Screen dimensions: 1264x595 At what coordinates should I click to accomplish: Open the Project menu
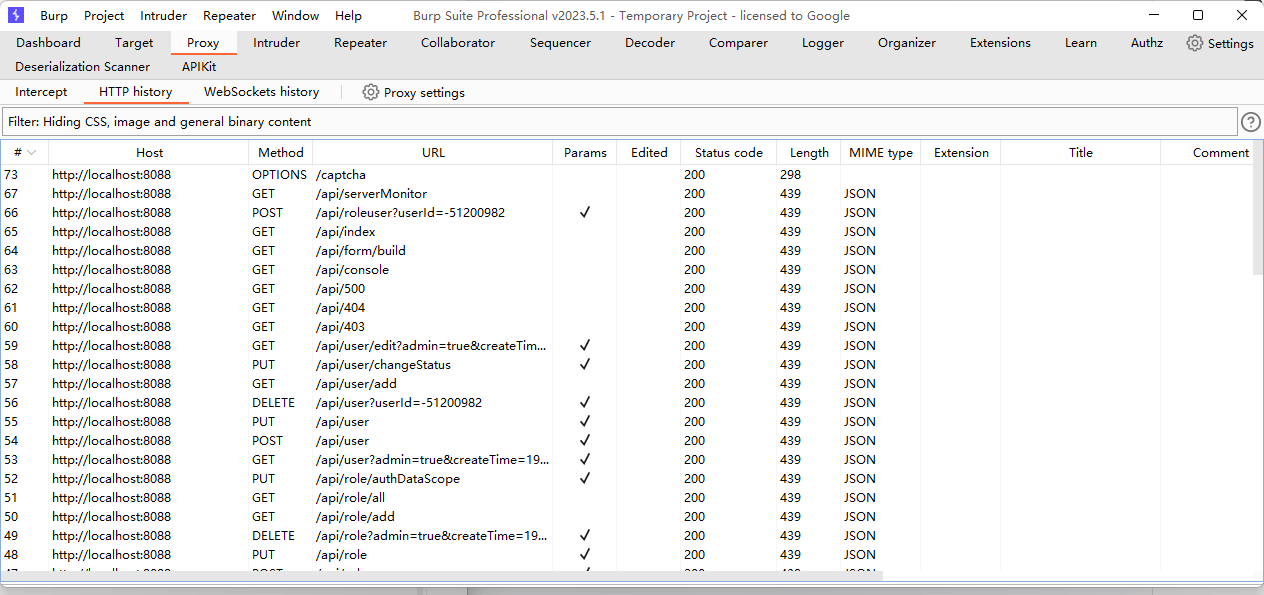pyautogui.click(x=104, y=16)
